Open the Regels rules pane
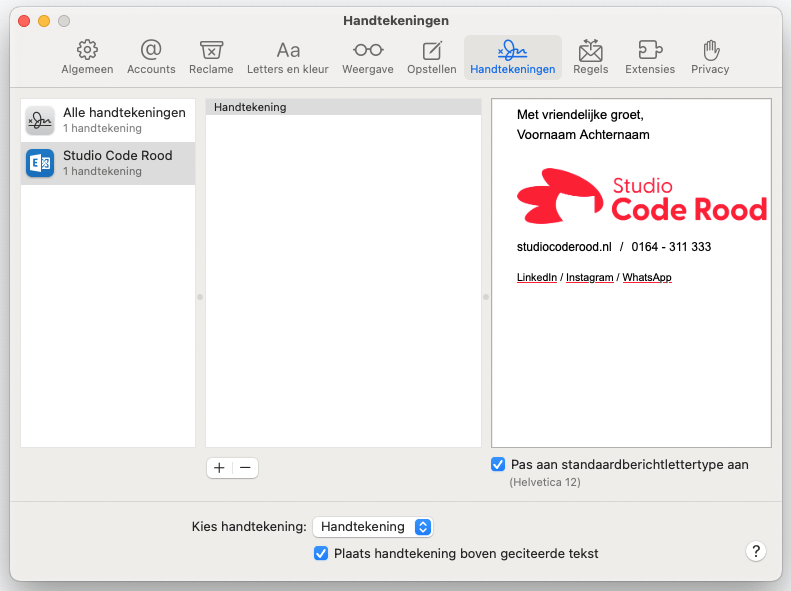791x591 pixels. coord(590,57)
